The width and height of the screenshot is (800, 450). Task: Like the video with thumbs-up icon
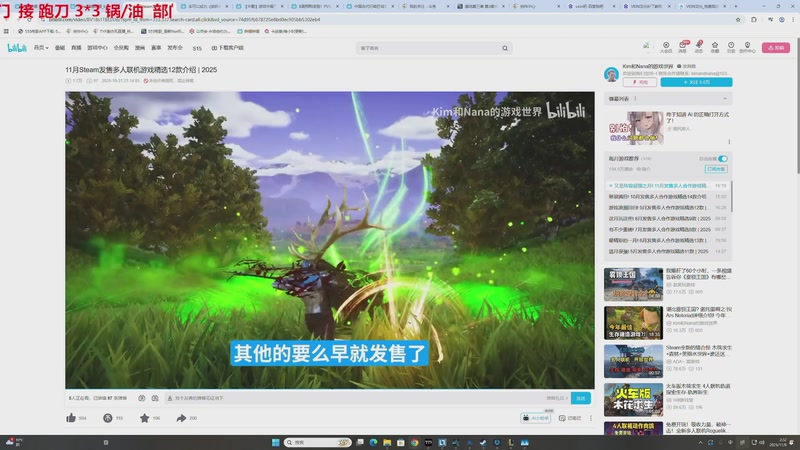point(71,418)
